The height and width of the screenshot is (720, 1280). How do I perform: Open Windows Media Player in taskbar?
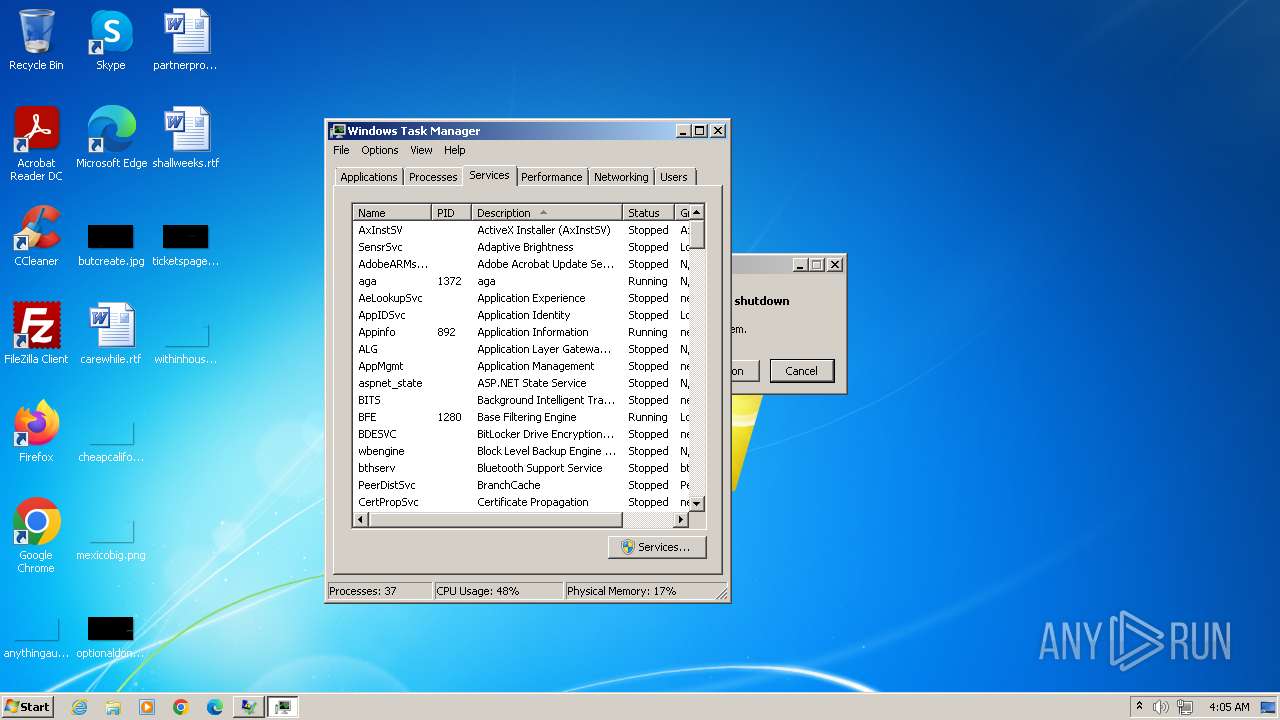147,707
